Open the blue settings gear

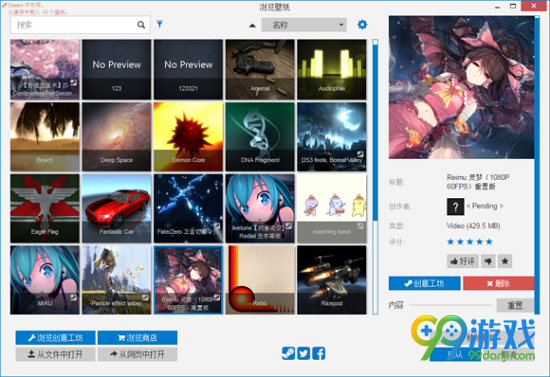point(362,25)
